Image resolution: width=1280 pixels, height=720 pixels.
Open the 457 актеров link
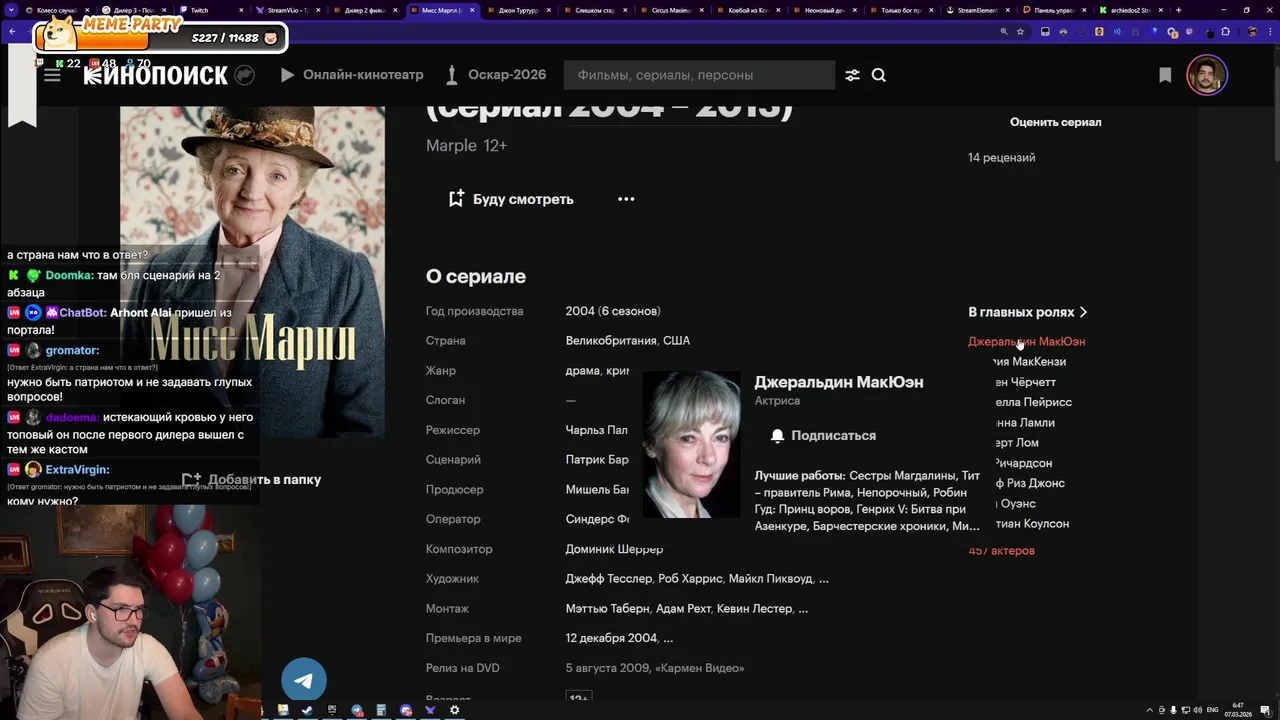(1001, 551)
